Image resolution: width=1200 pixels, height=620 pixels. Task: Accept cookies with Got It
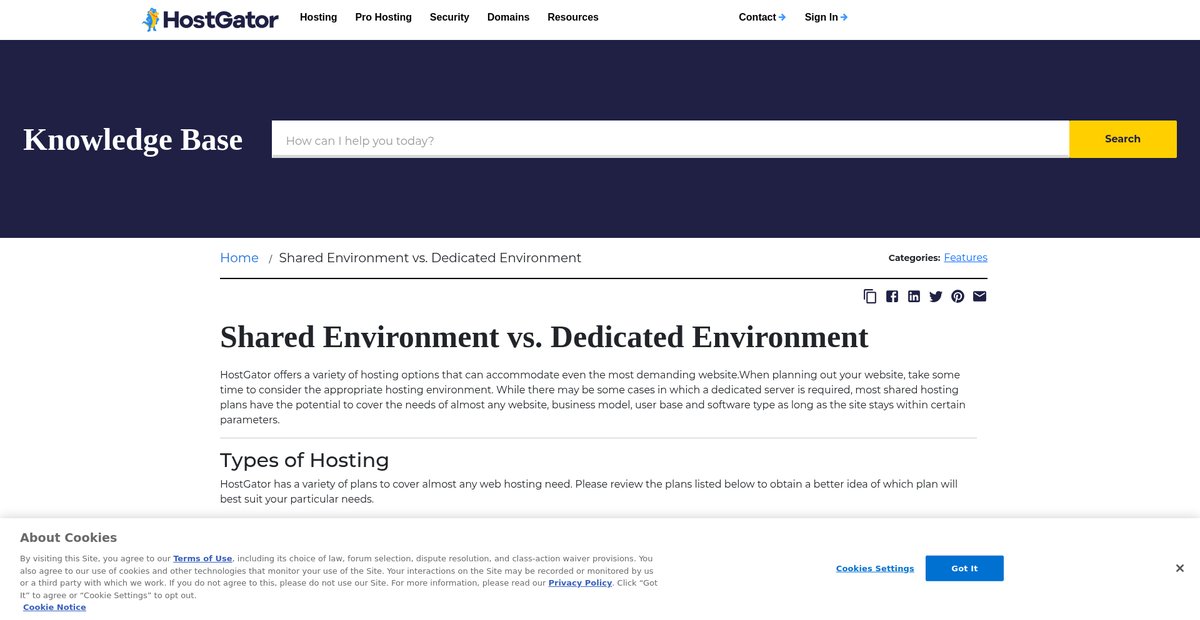point(964,568)
